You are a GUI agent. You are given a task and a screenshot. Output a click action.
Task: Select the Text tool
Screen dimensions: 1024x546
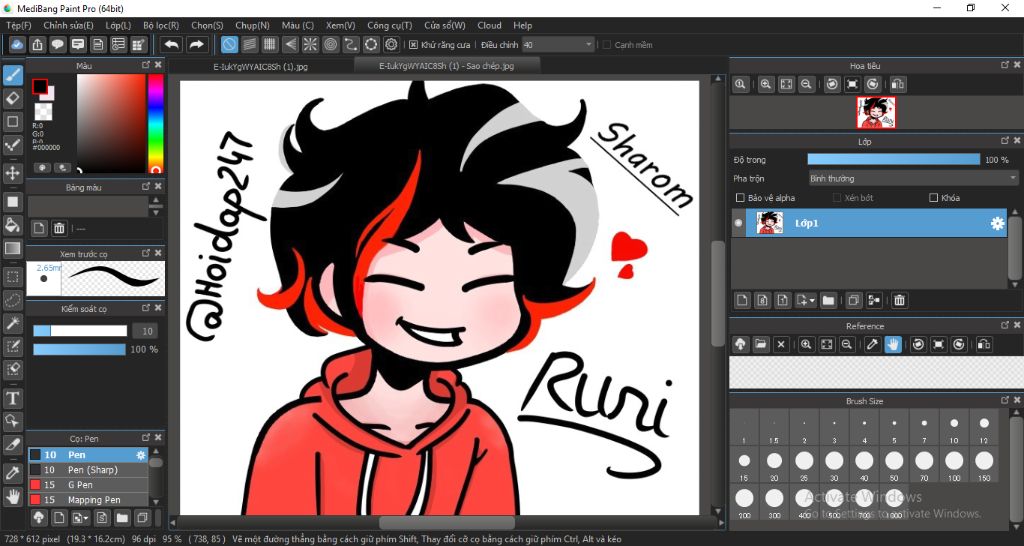pos(12,397)
